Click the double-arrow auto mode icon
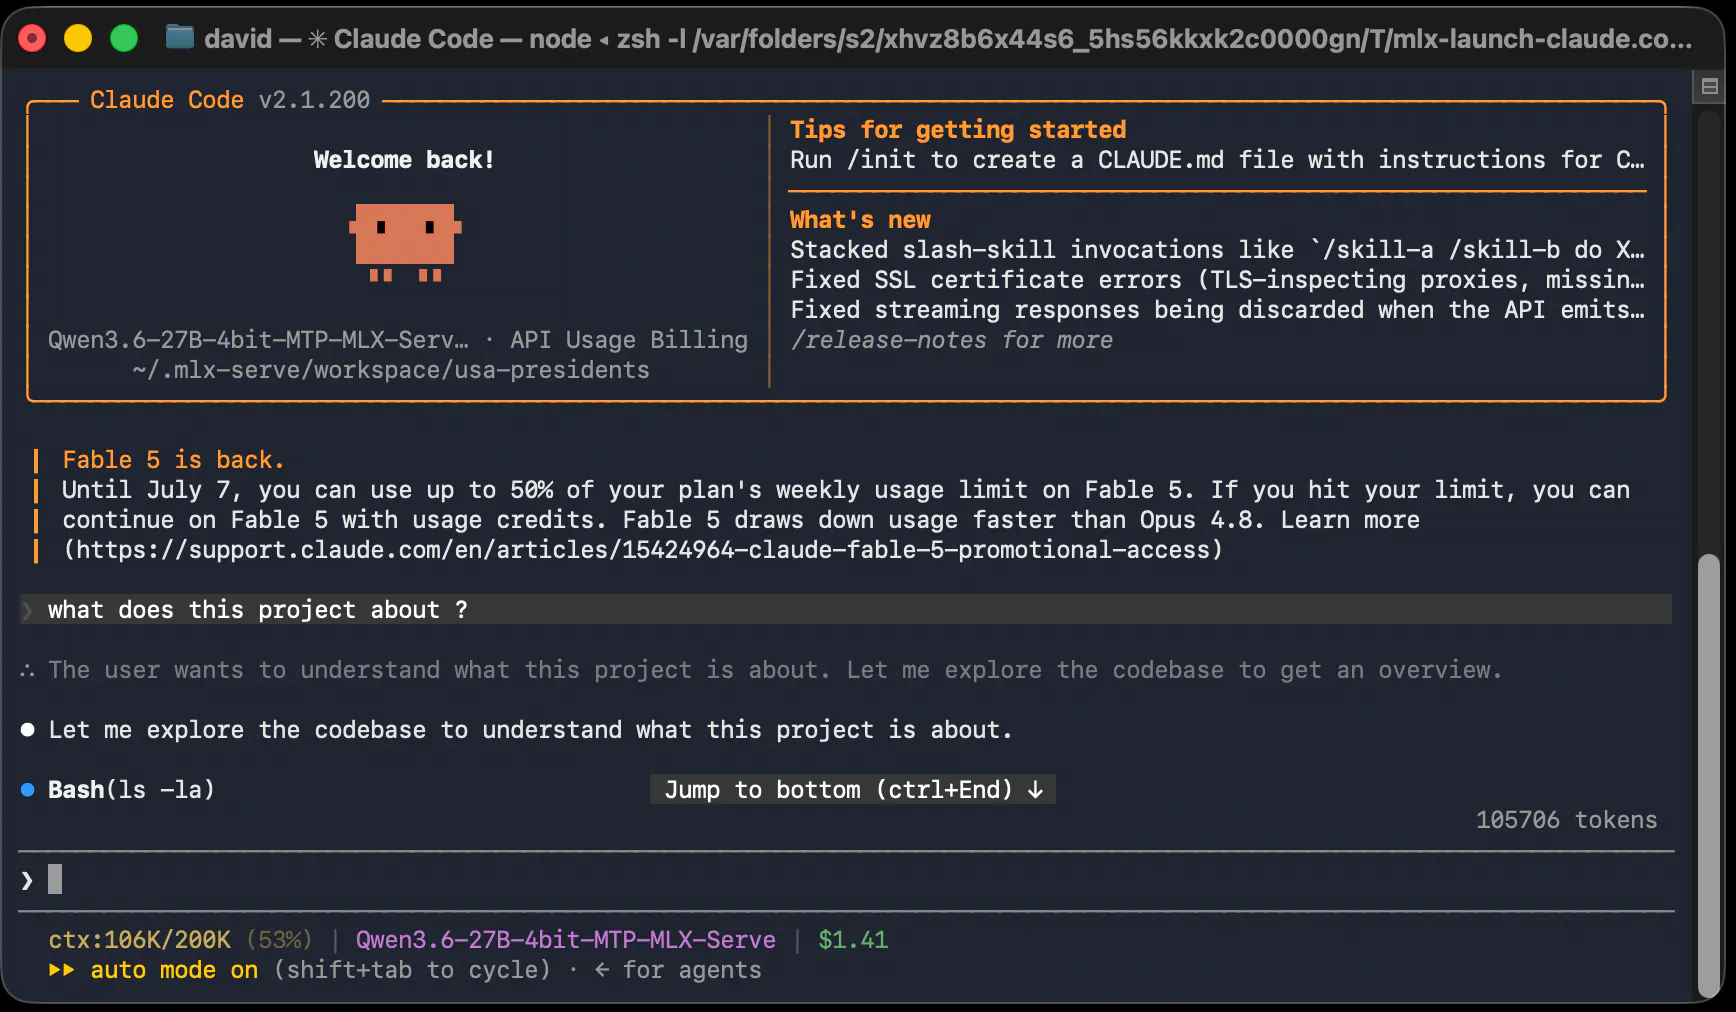Screen dimensions: 1736x1012 click(x=61, y=970)
